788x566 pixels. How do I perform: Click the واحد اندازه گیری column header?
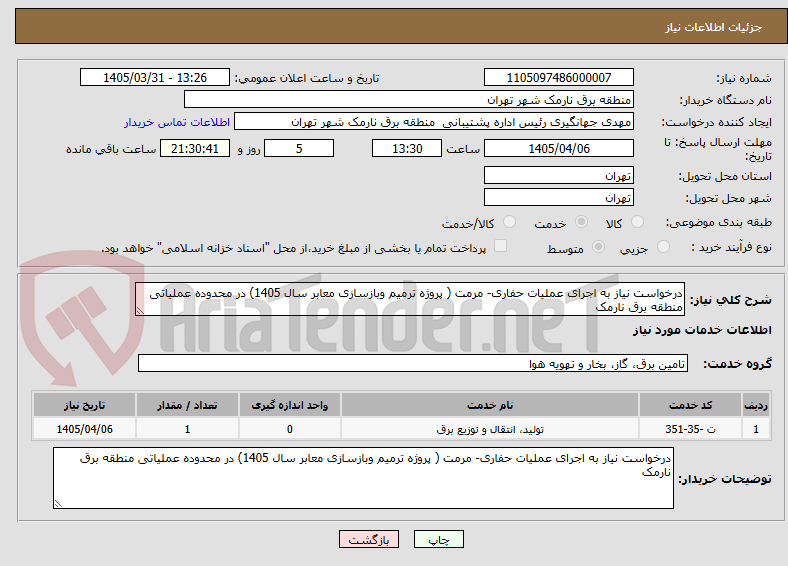tap(290, 405)
